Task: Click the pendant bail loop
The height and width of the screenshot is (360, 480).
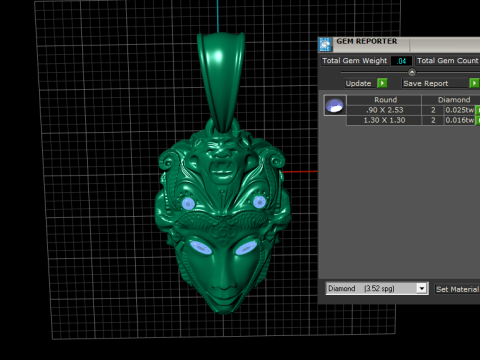Action: pos(221,82)
